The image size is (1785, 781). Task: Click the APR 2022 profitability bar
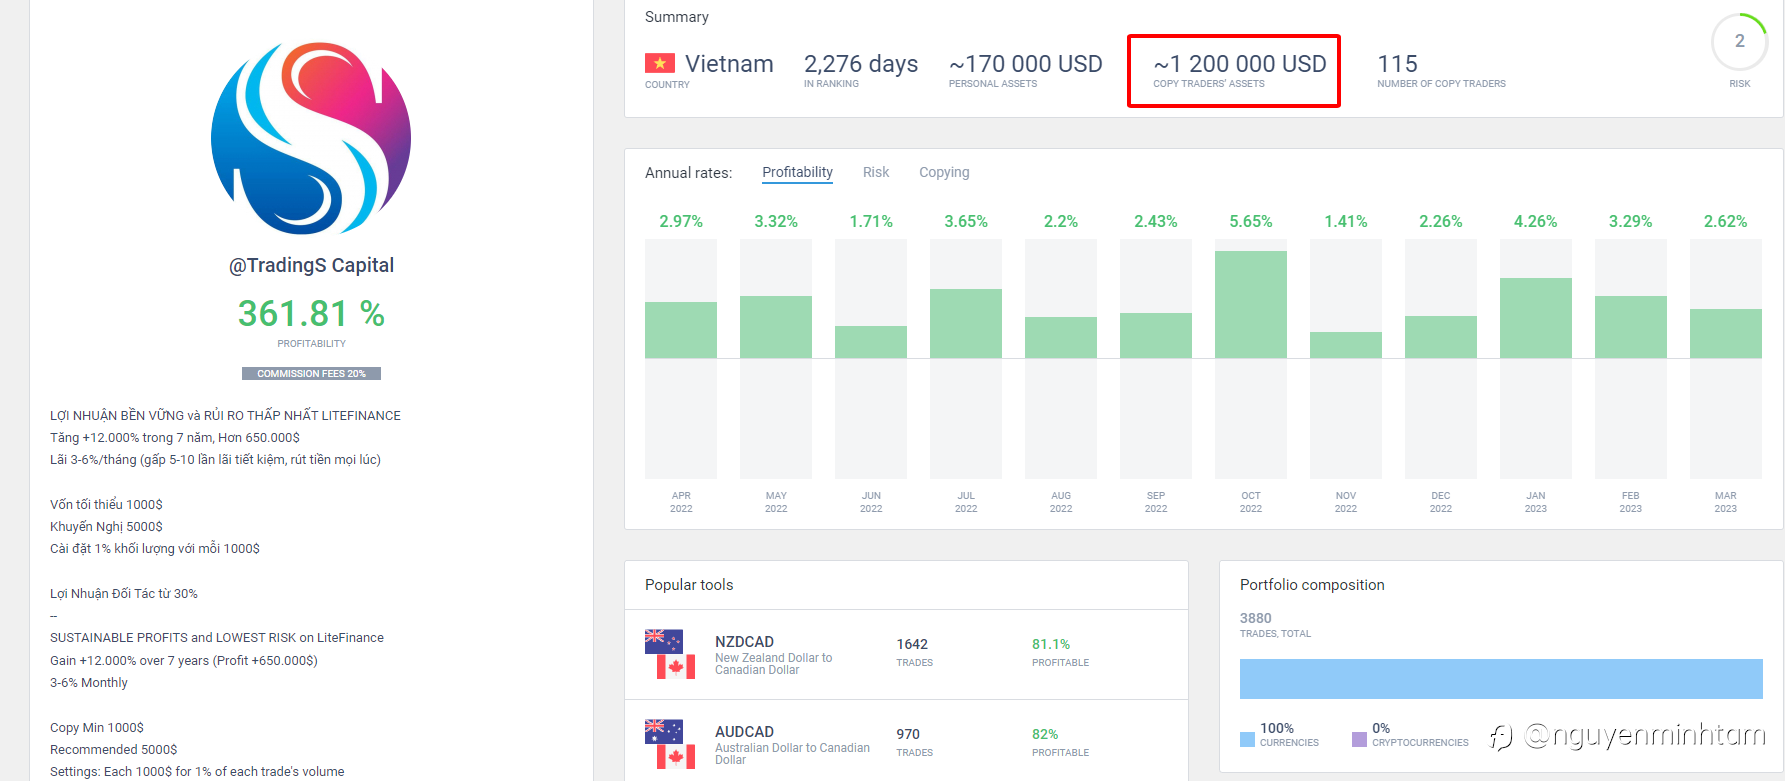coord(681,330)
